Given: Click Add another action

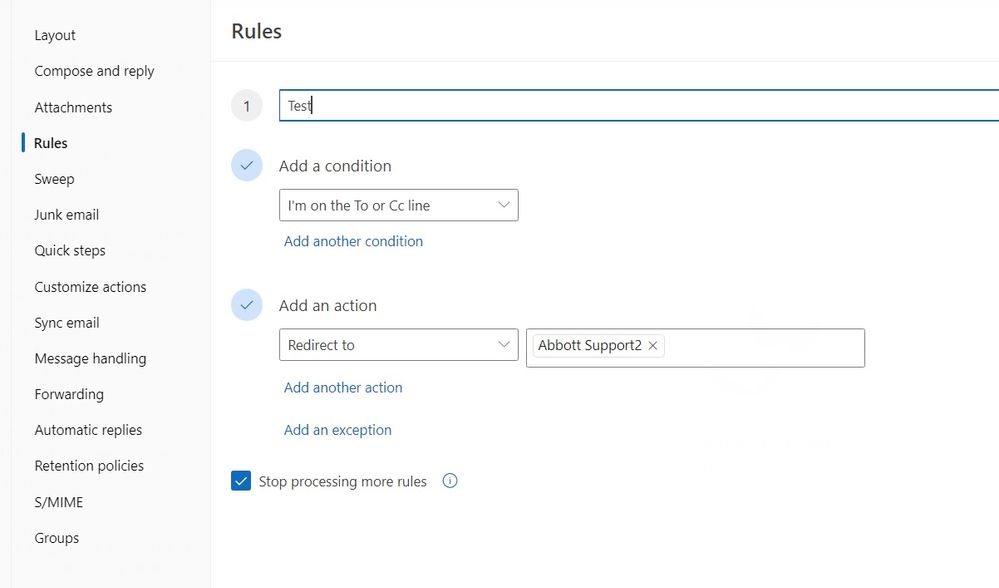Looking at the screenshot, I should 343,387.
